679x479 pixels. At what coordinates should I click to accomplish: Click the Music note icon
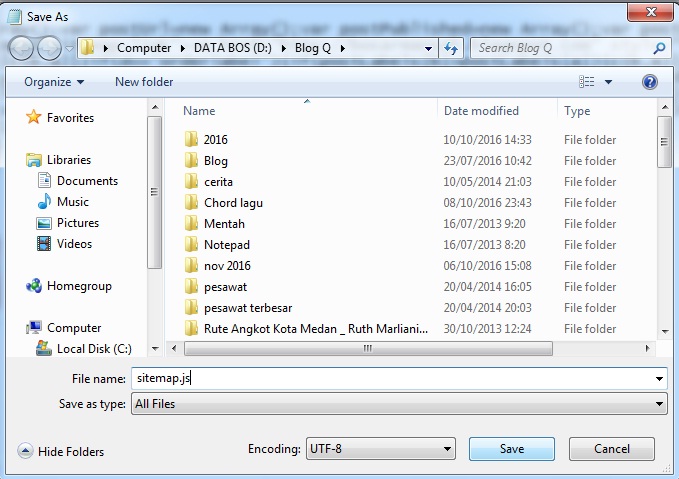point(44,201)
